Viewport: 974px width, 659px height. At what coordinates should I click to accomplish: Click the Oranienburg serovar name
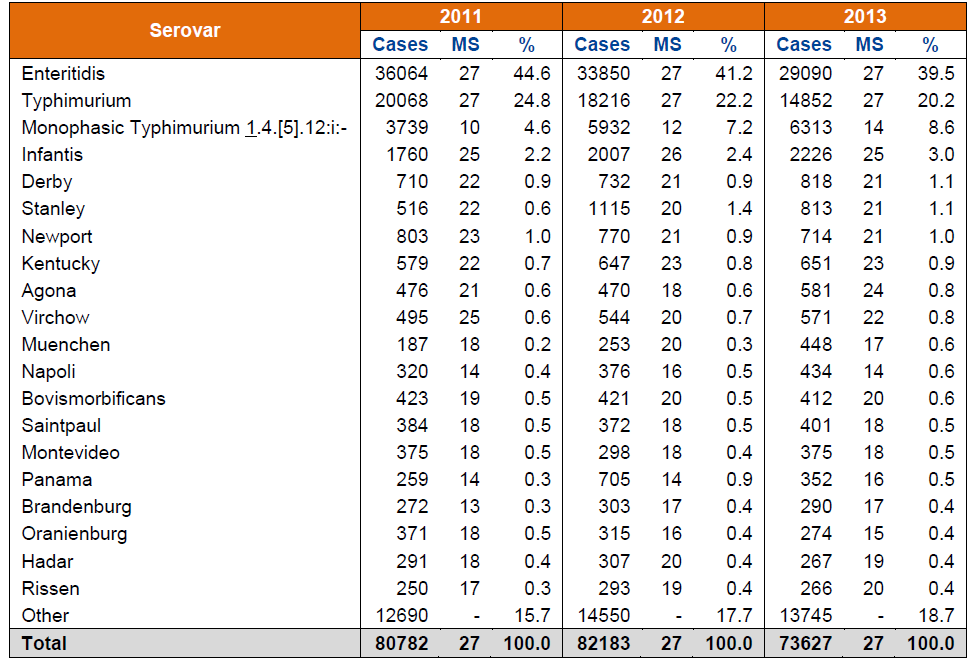(74, 534)
